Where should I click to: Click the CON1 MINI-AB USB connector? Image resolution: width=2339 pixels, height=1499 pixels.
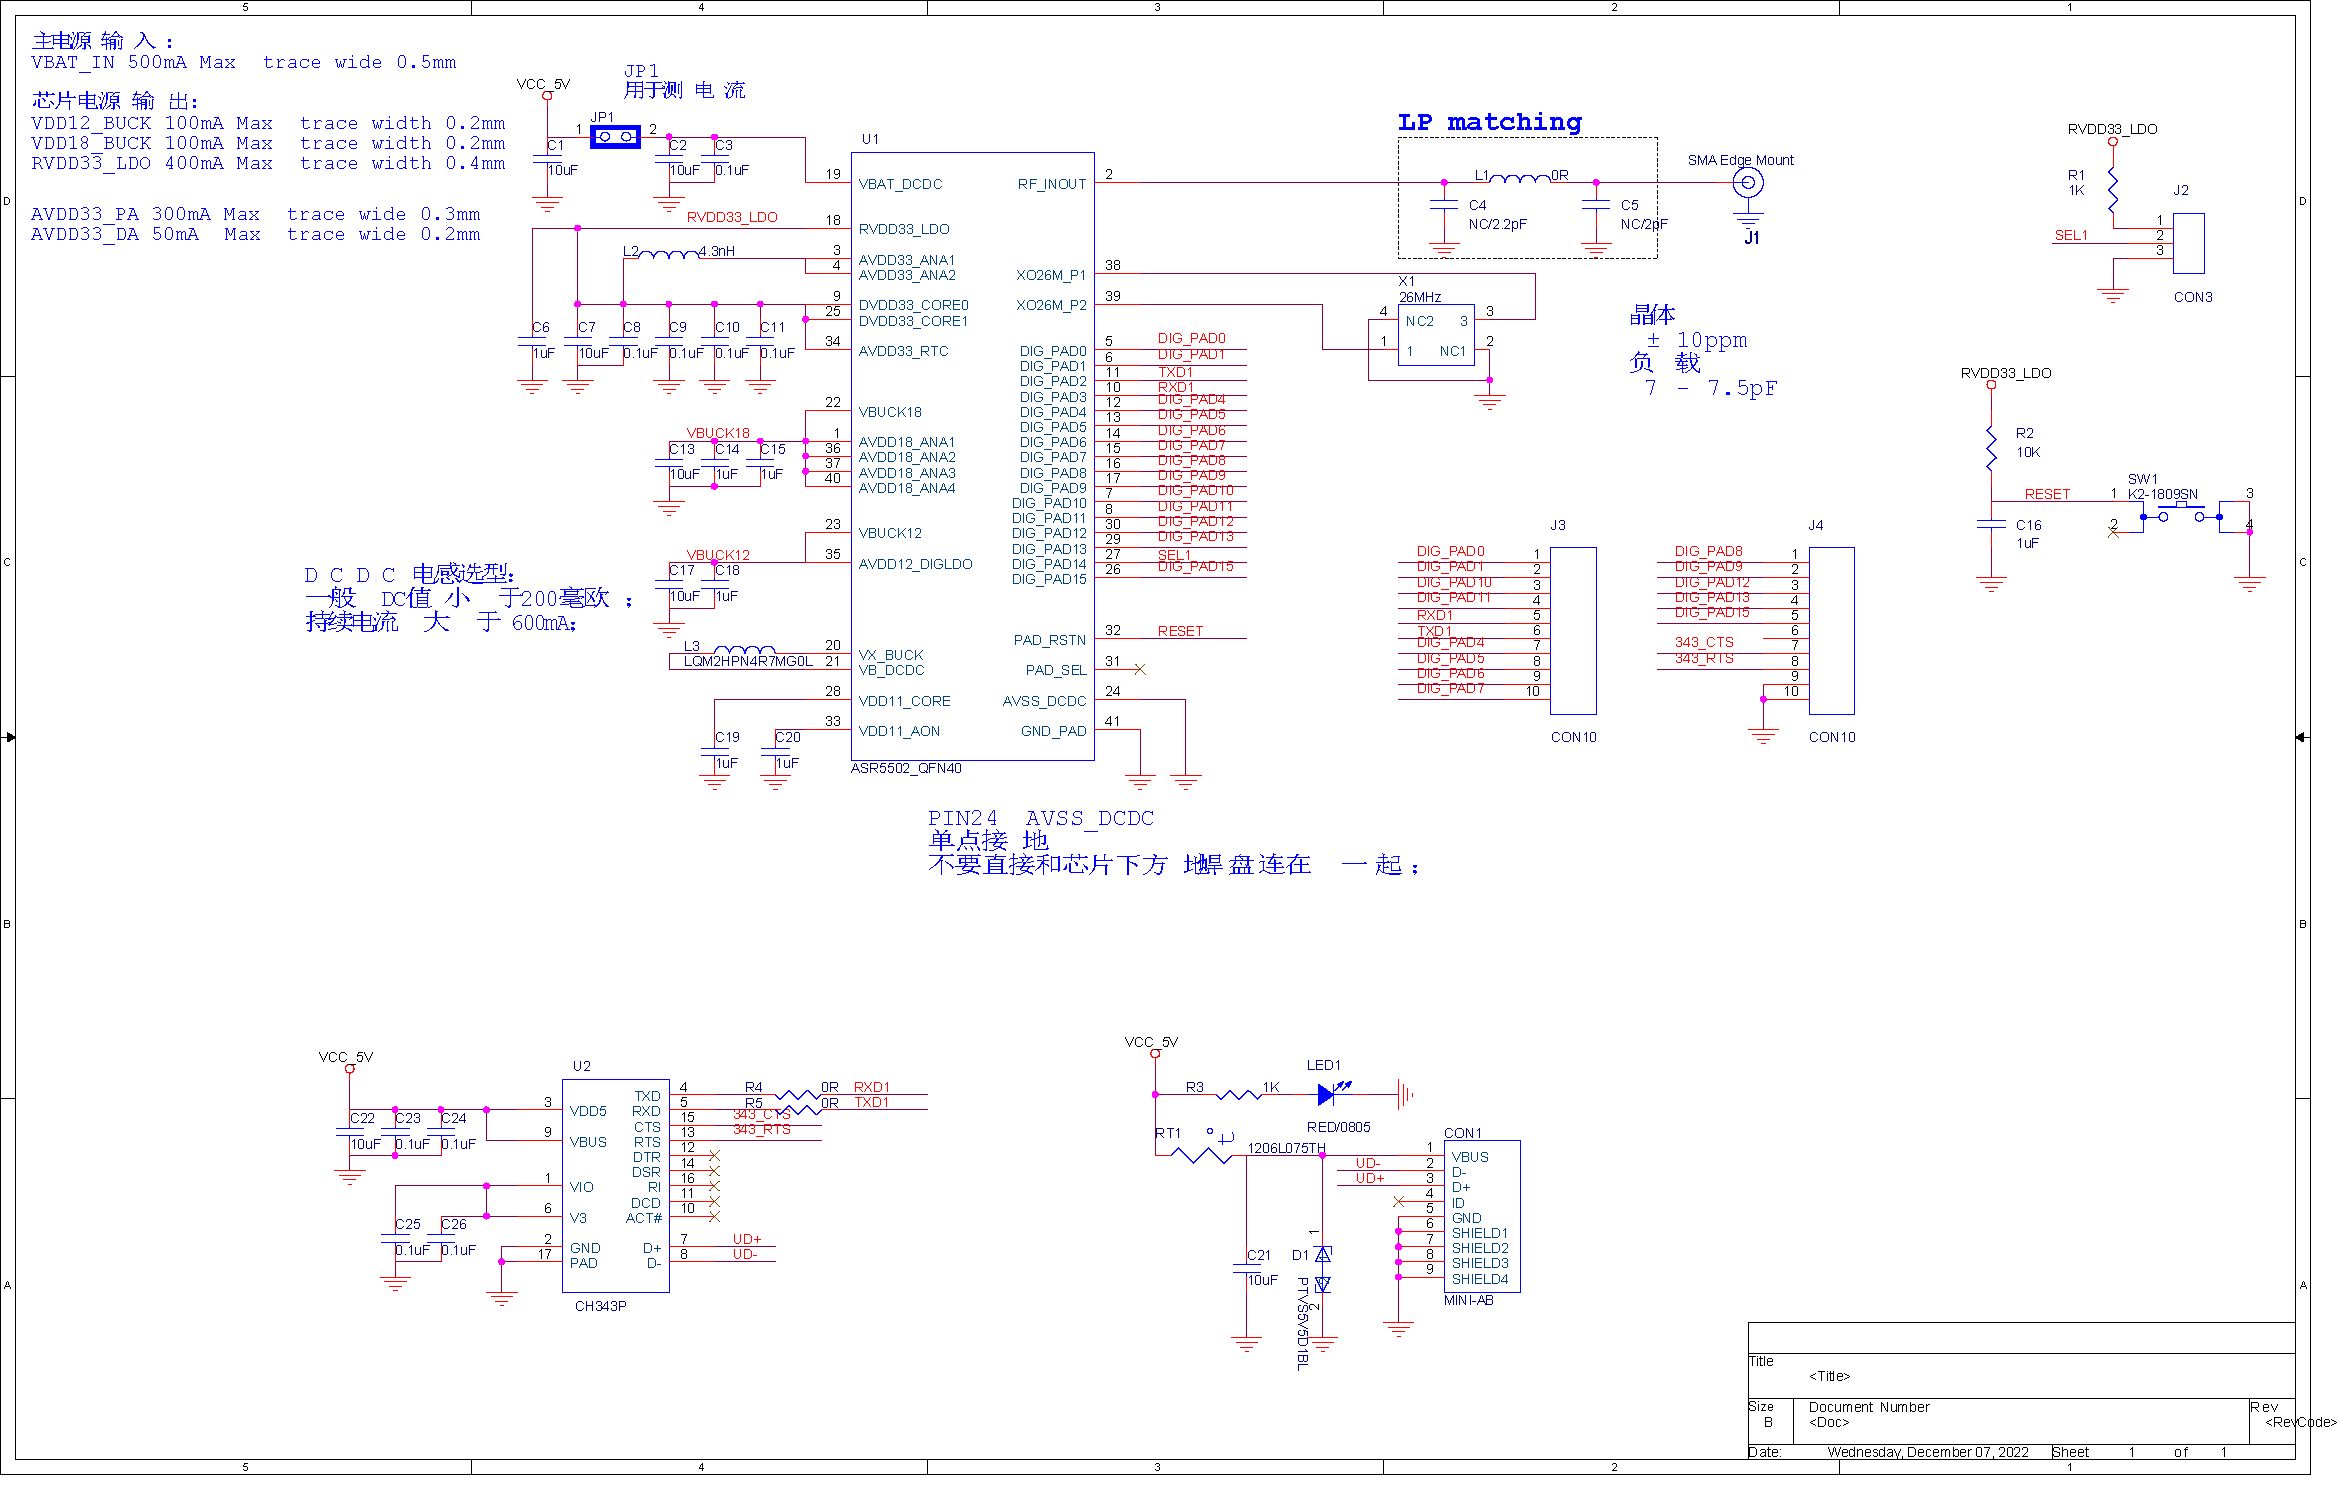1482,1216
